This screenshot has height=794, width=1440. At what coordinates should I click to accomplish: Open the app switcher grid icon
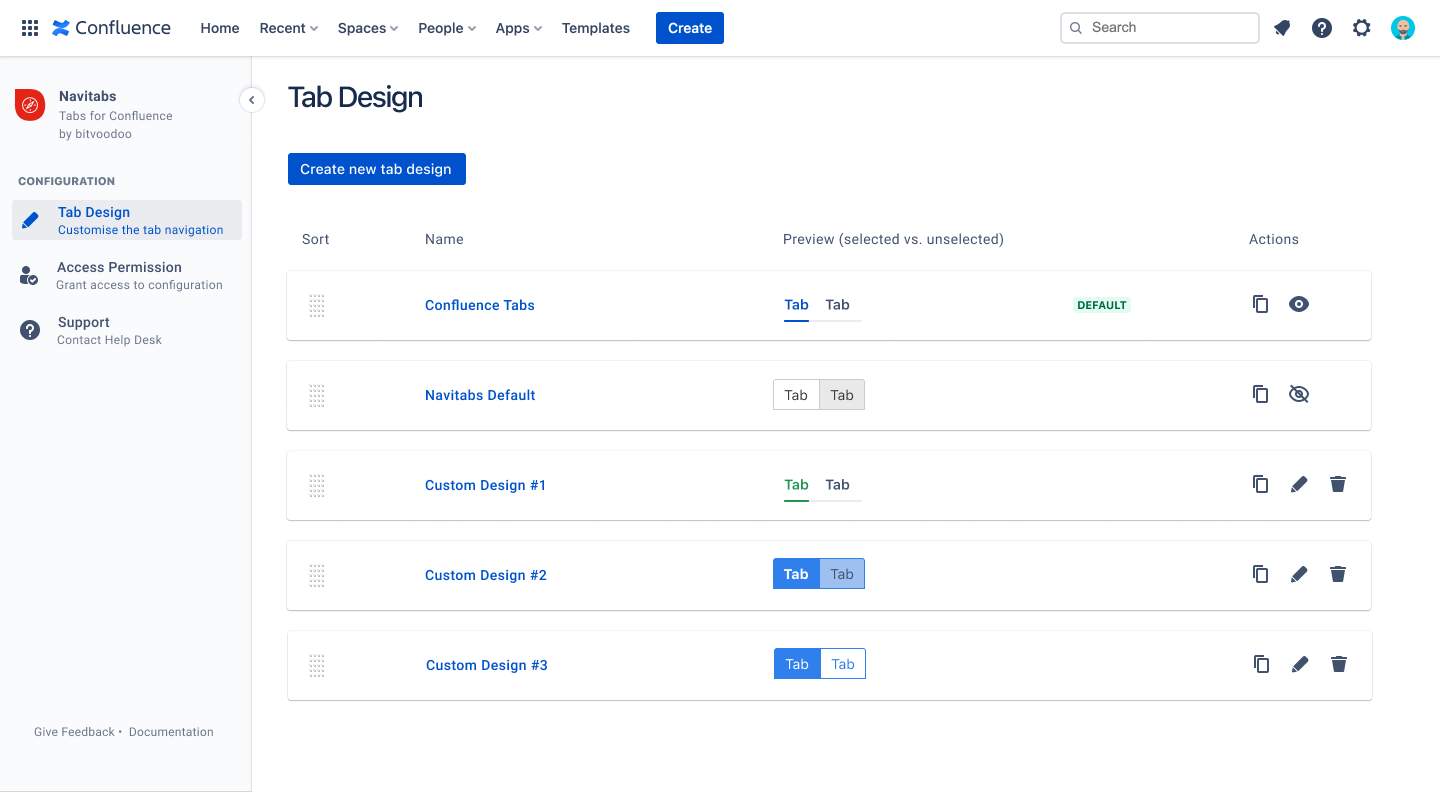(30, 28)
